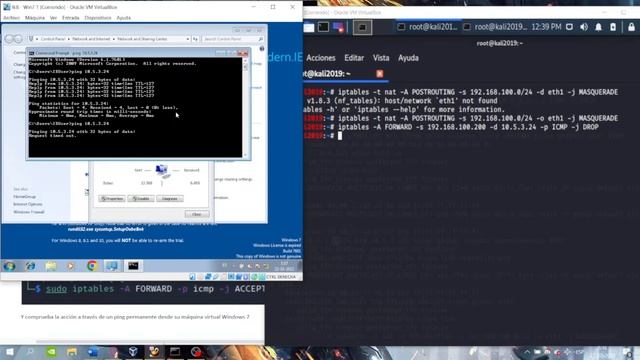Open Word on host taskbar

point(93,352)
